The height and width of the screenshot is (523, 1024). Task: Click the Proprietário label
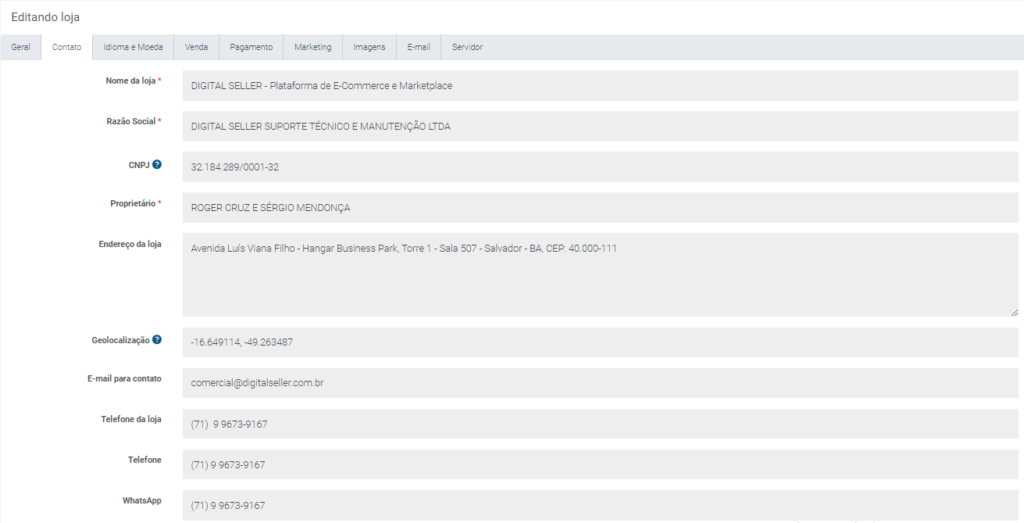(133, 204)
